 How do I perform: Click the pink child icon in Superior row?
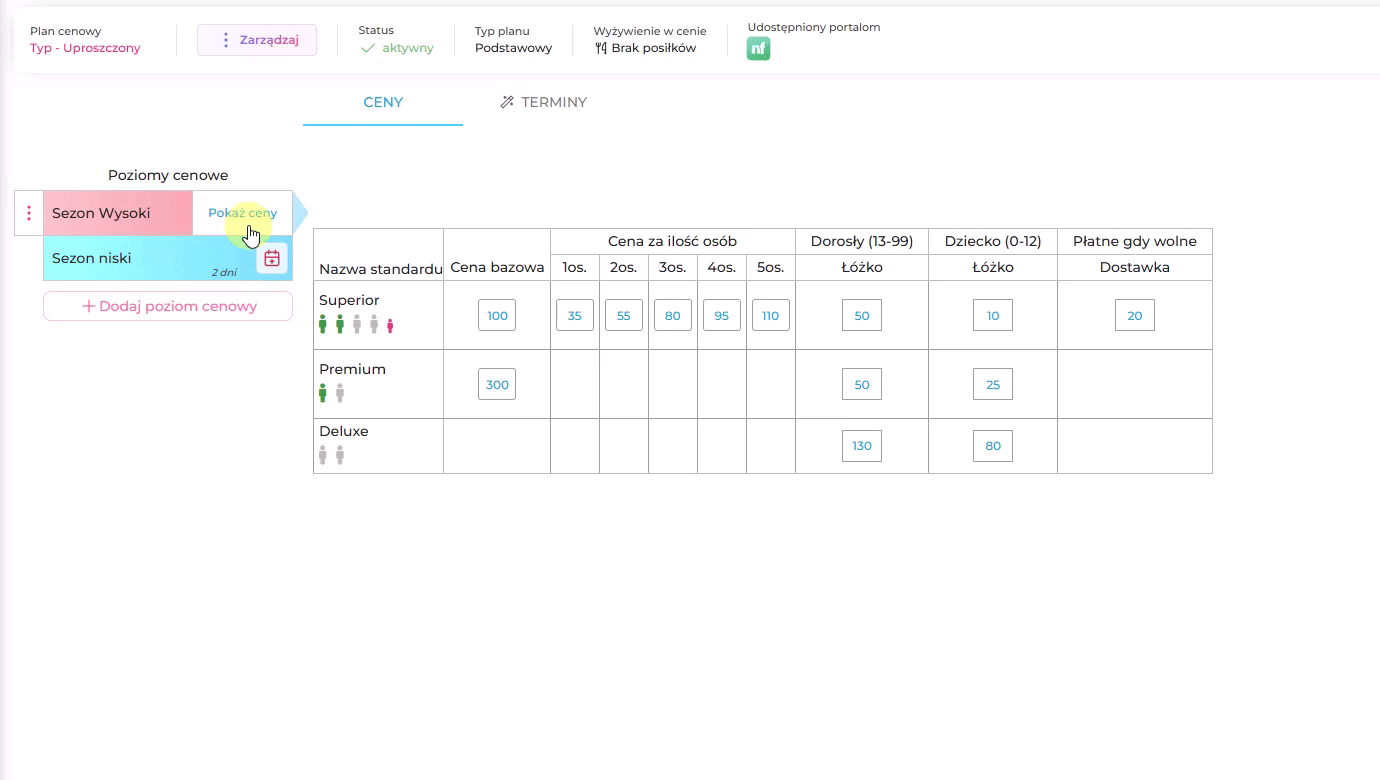390,325
